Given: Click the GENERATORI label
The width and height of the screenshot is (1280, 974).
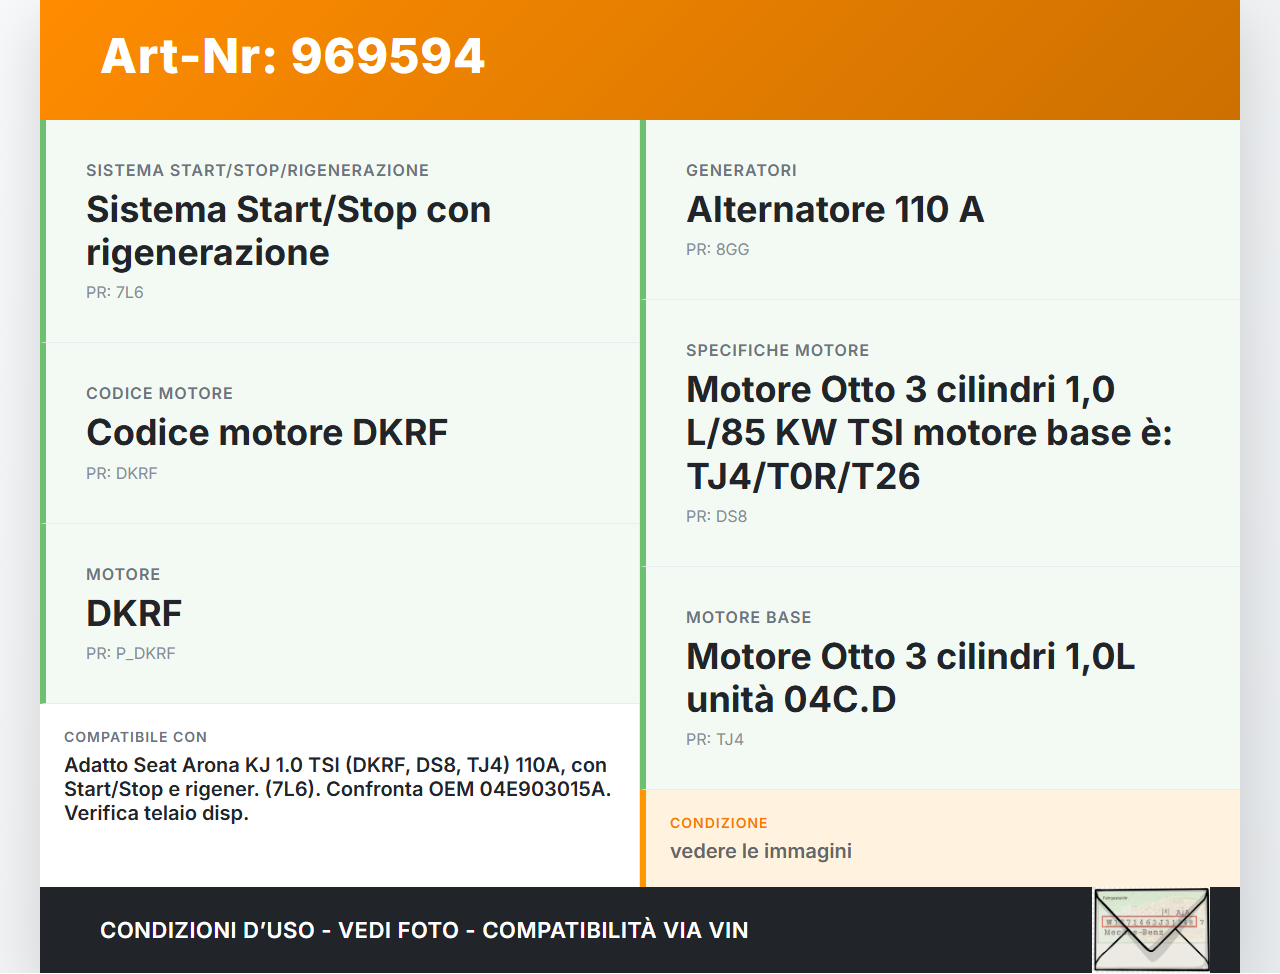Looking at the screenshot, I should pos(741,170).
